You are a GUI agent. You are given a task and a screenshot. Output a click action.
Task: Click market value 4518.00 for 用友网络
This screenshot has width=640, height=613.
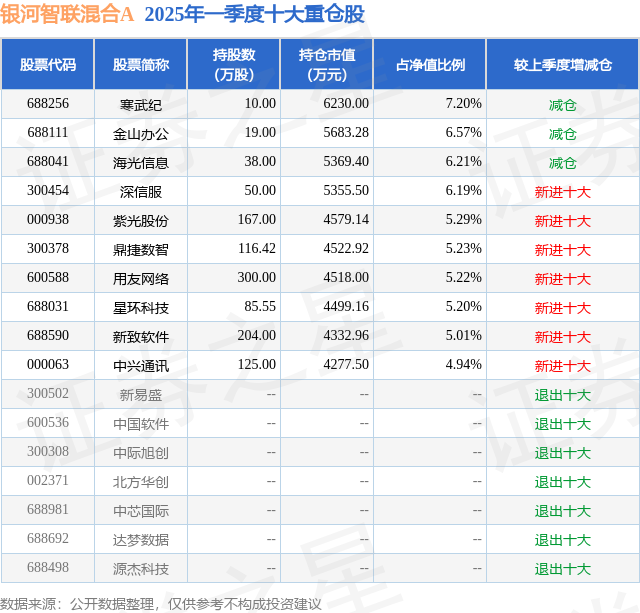pos(346,278)
